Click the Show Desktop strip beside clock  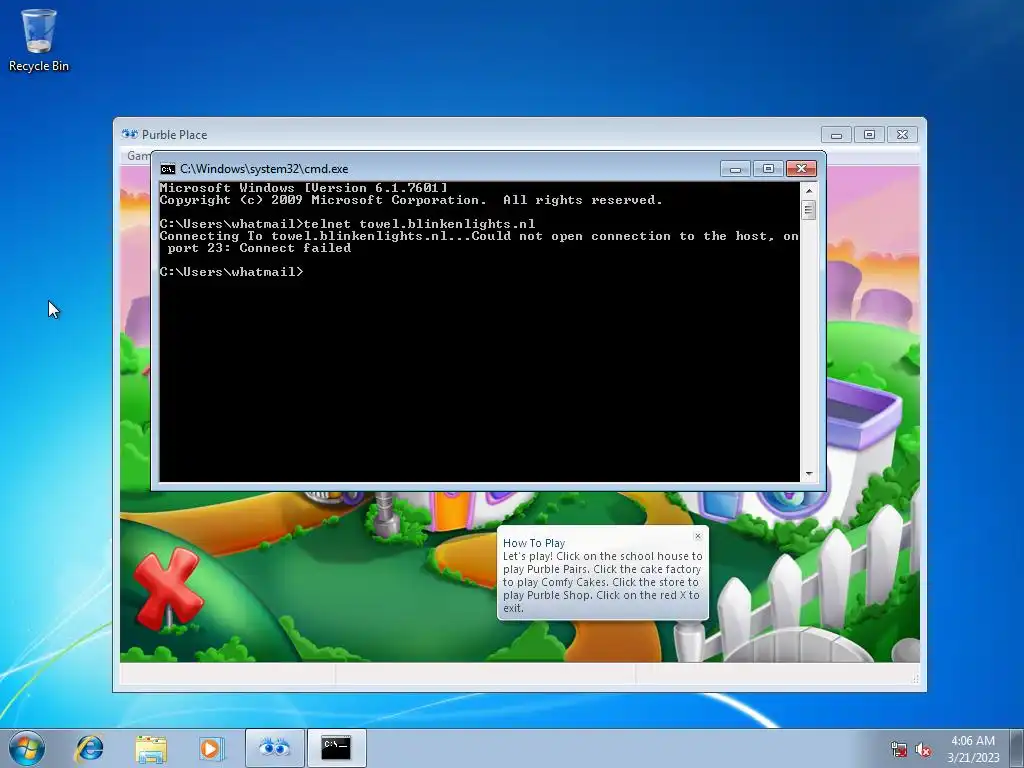(1017, 748)
